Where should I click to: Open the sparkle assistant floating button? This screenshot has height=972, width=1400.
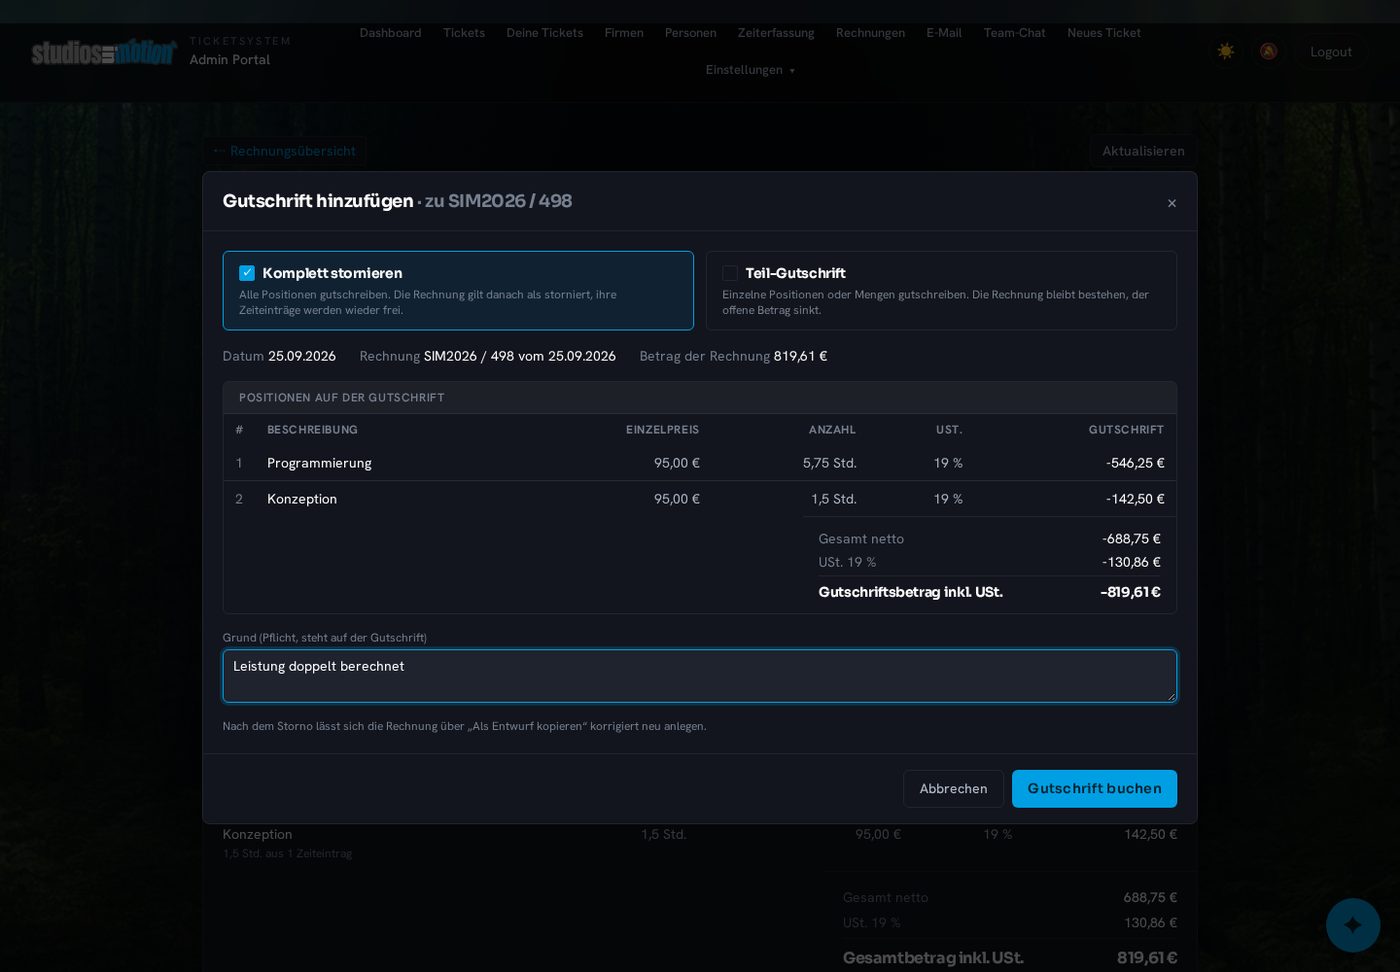click(1353, 925)
